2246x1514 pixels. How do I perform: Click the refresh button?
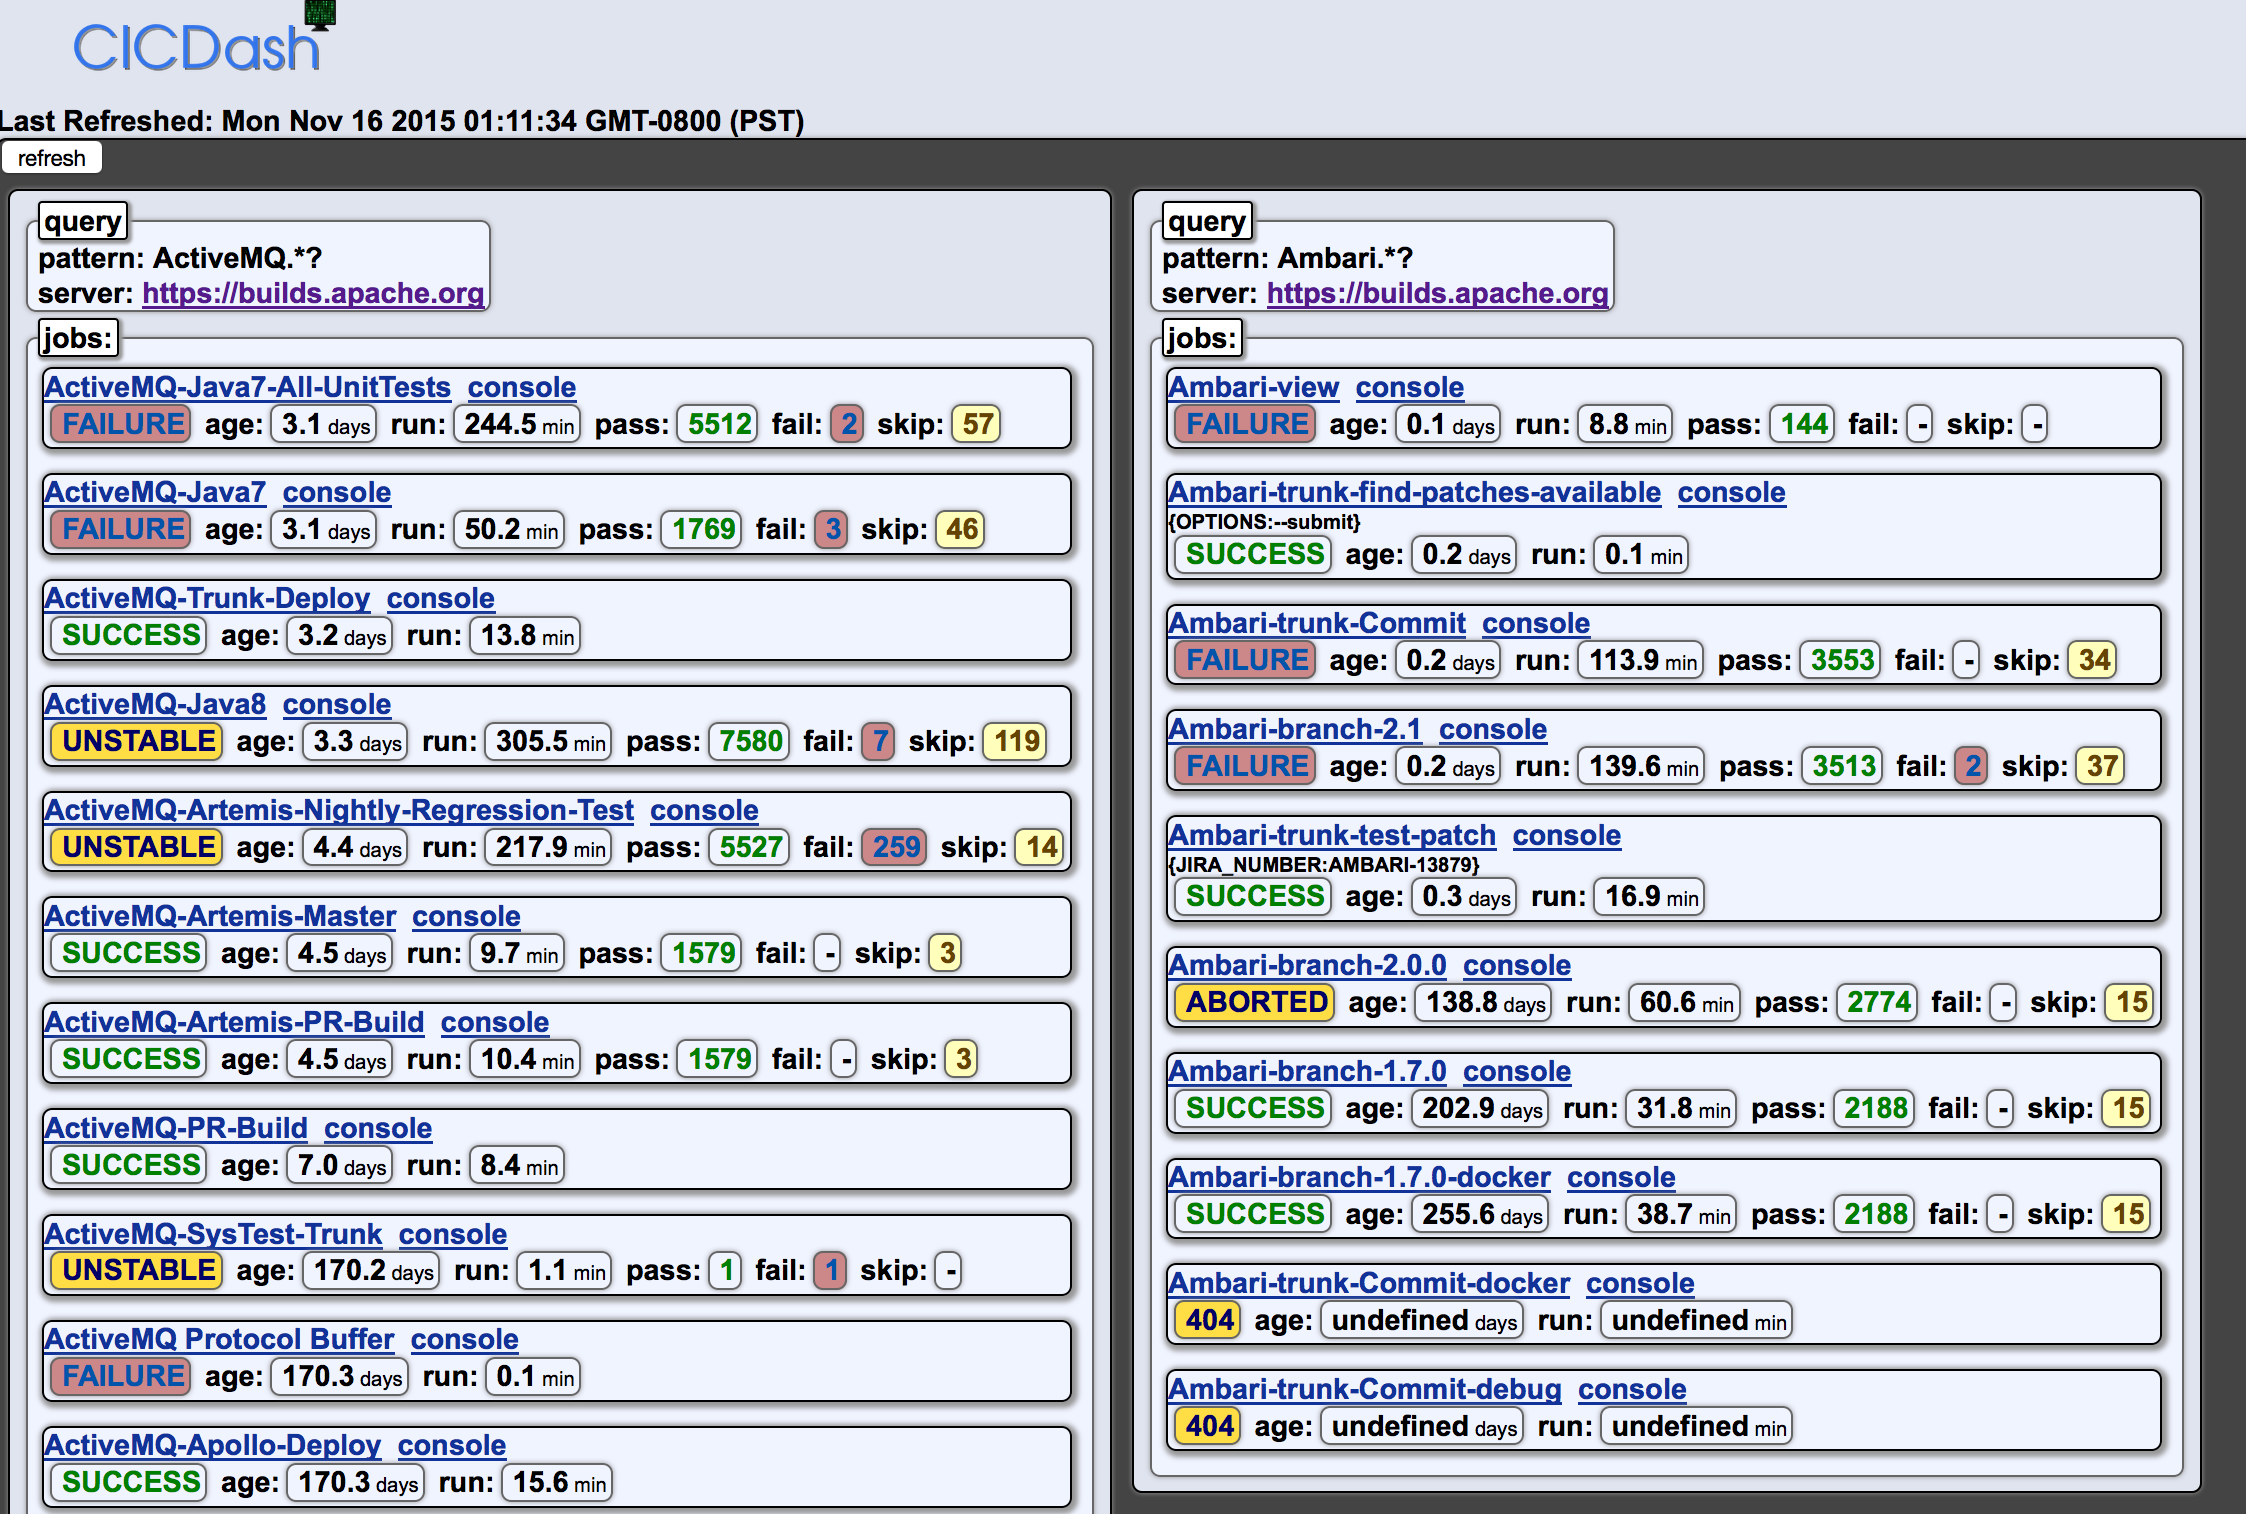point(52,158)
